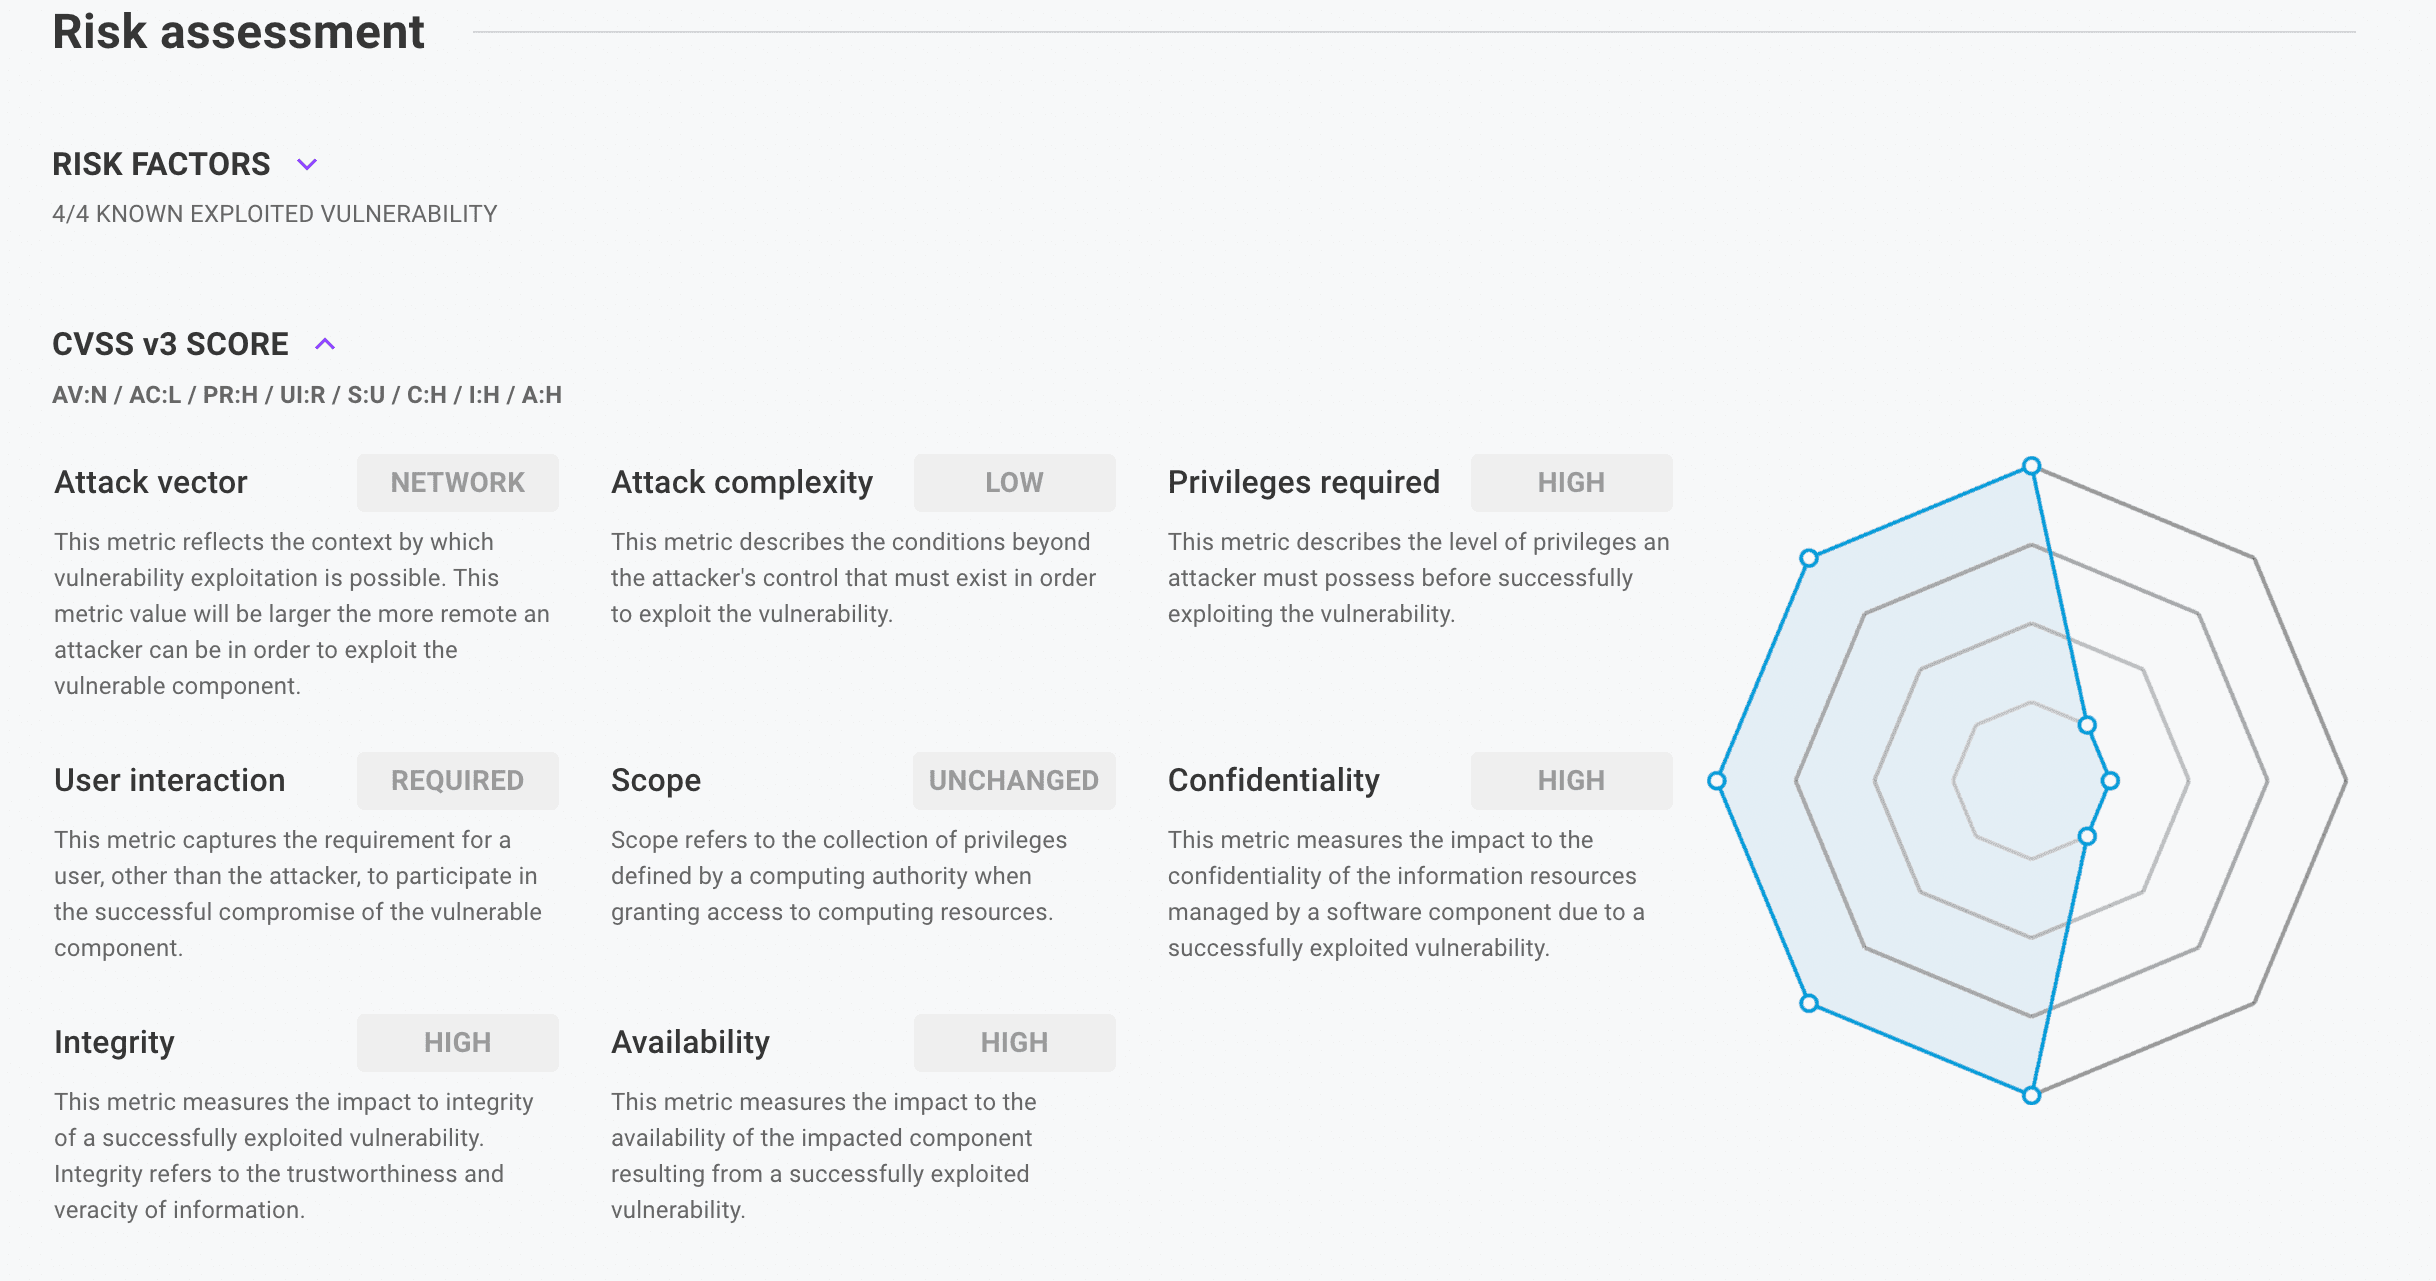Image resolution: width=2436 pixels, height=1281 pixels.
Task: Click the HIGH badge for Availability
Action: 1014,1043
